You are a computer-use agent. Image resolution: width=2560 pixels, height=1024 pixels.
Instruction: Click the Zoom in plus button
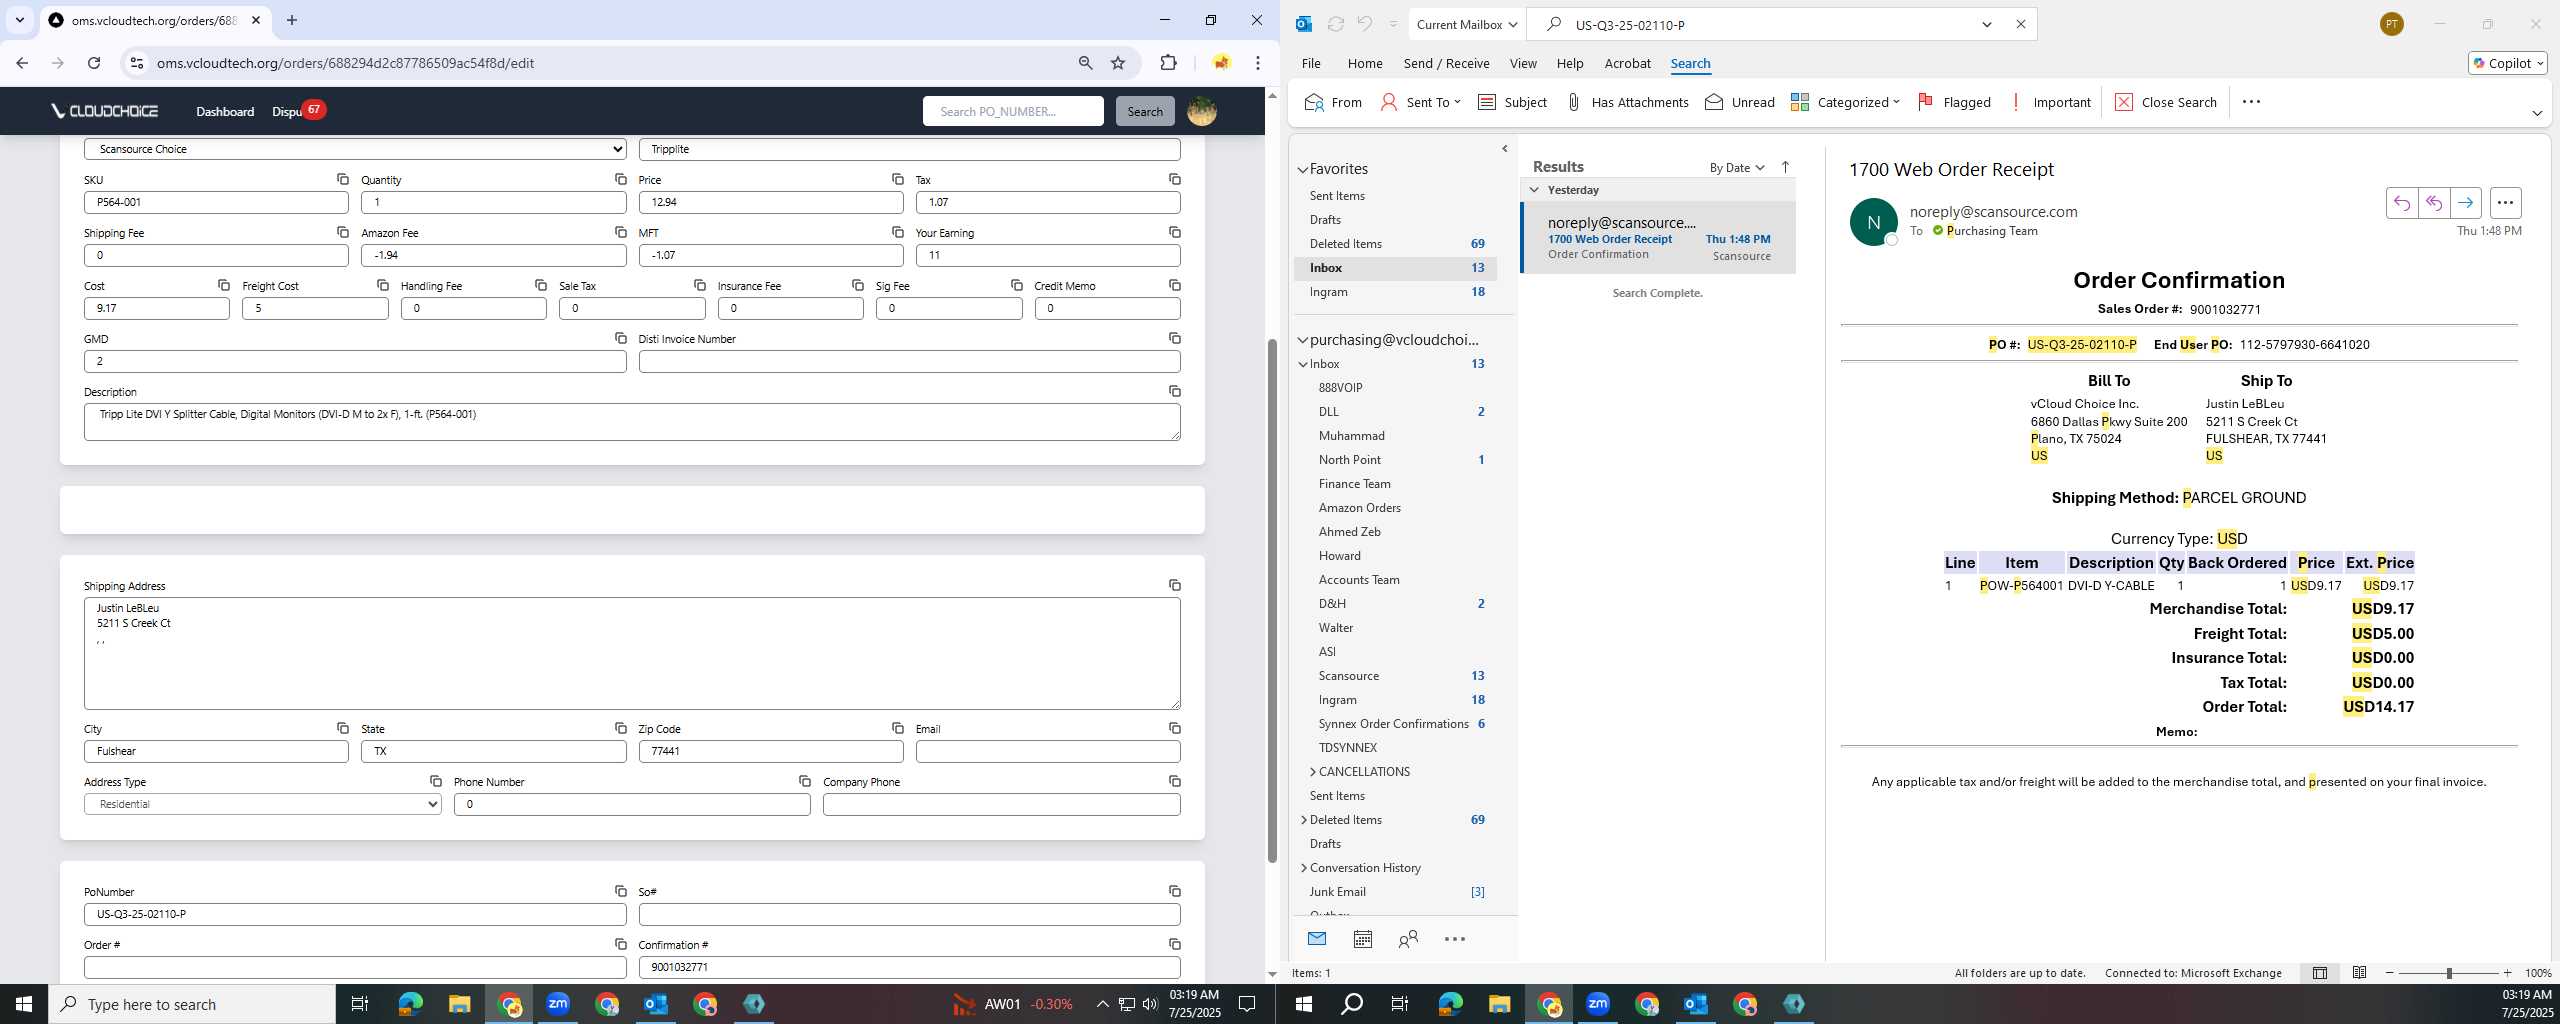[x=2507, y=973]
